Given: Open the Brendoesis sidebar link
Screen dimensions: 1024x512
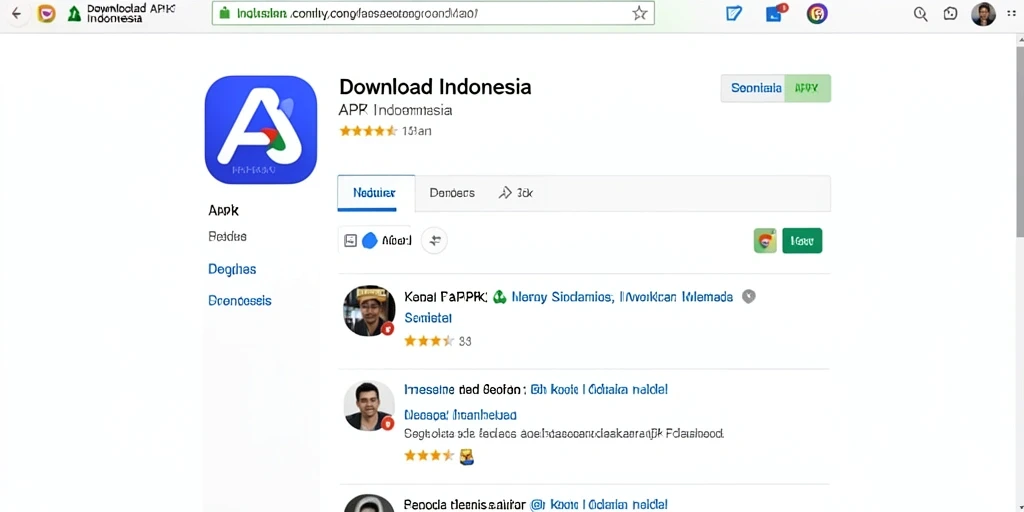Looking at the screenshot, I should tap(240, 301).
